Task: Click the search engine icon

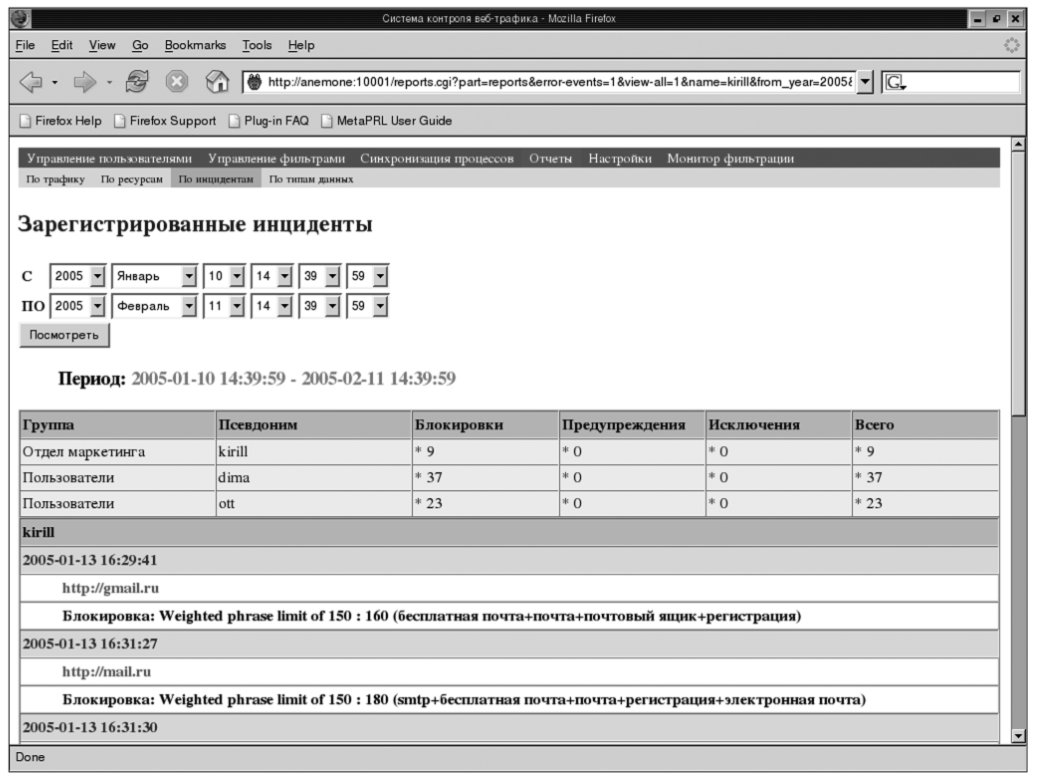Action: pos(895,82)
